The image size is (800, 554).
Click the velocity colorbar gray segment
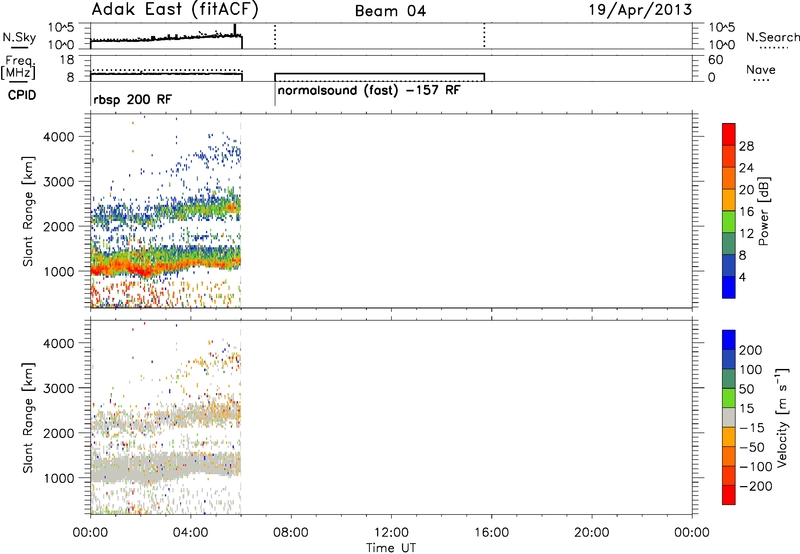(729, 418)
